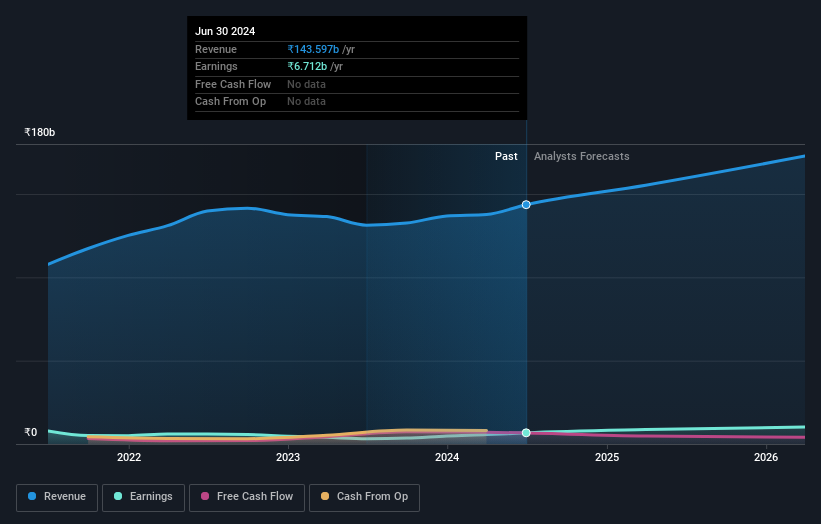Click the ₹6.712b earnings value
The image size is (821, 524).
tap(307, 66)
